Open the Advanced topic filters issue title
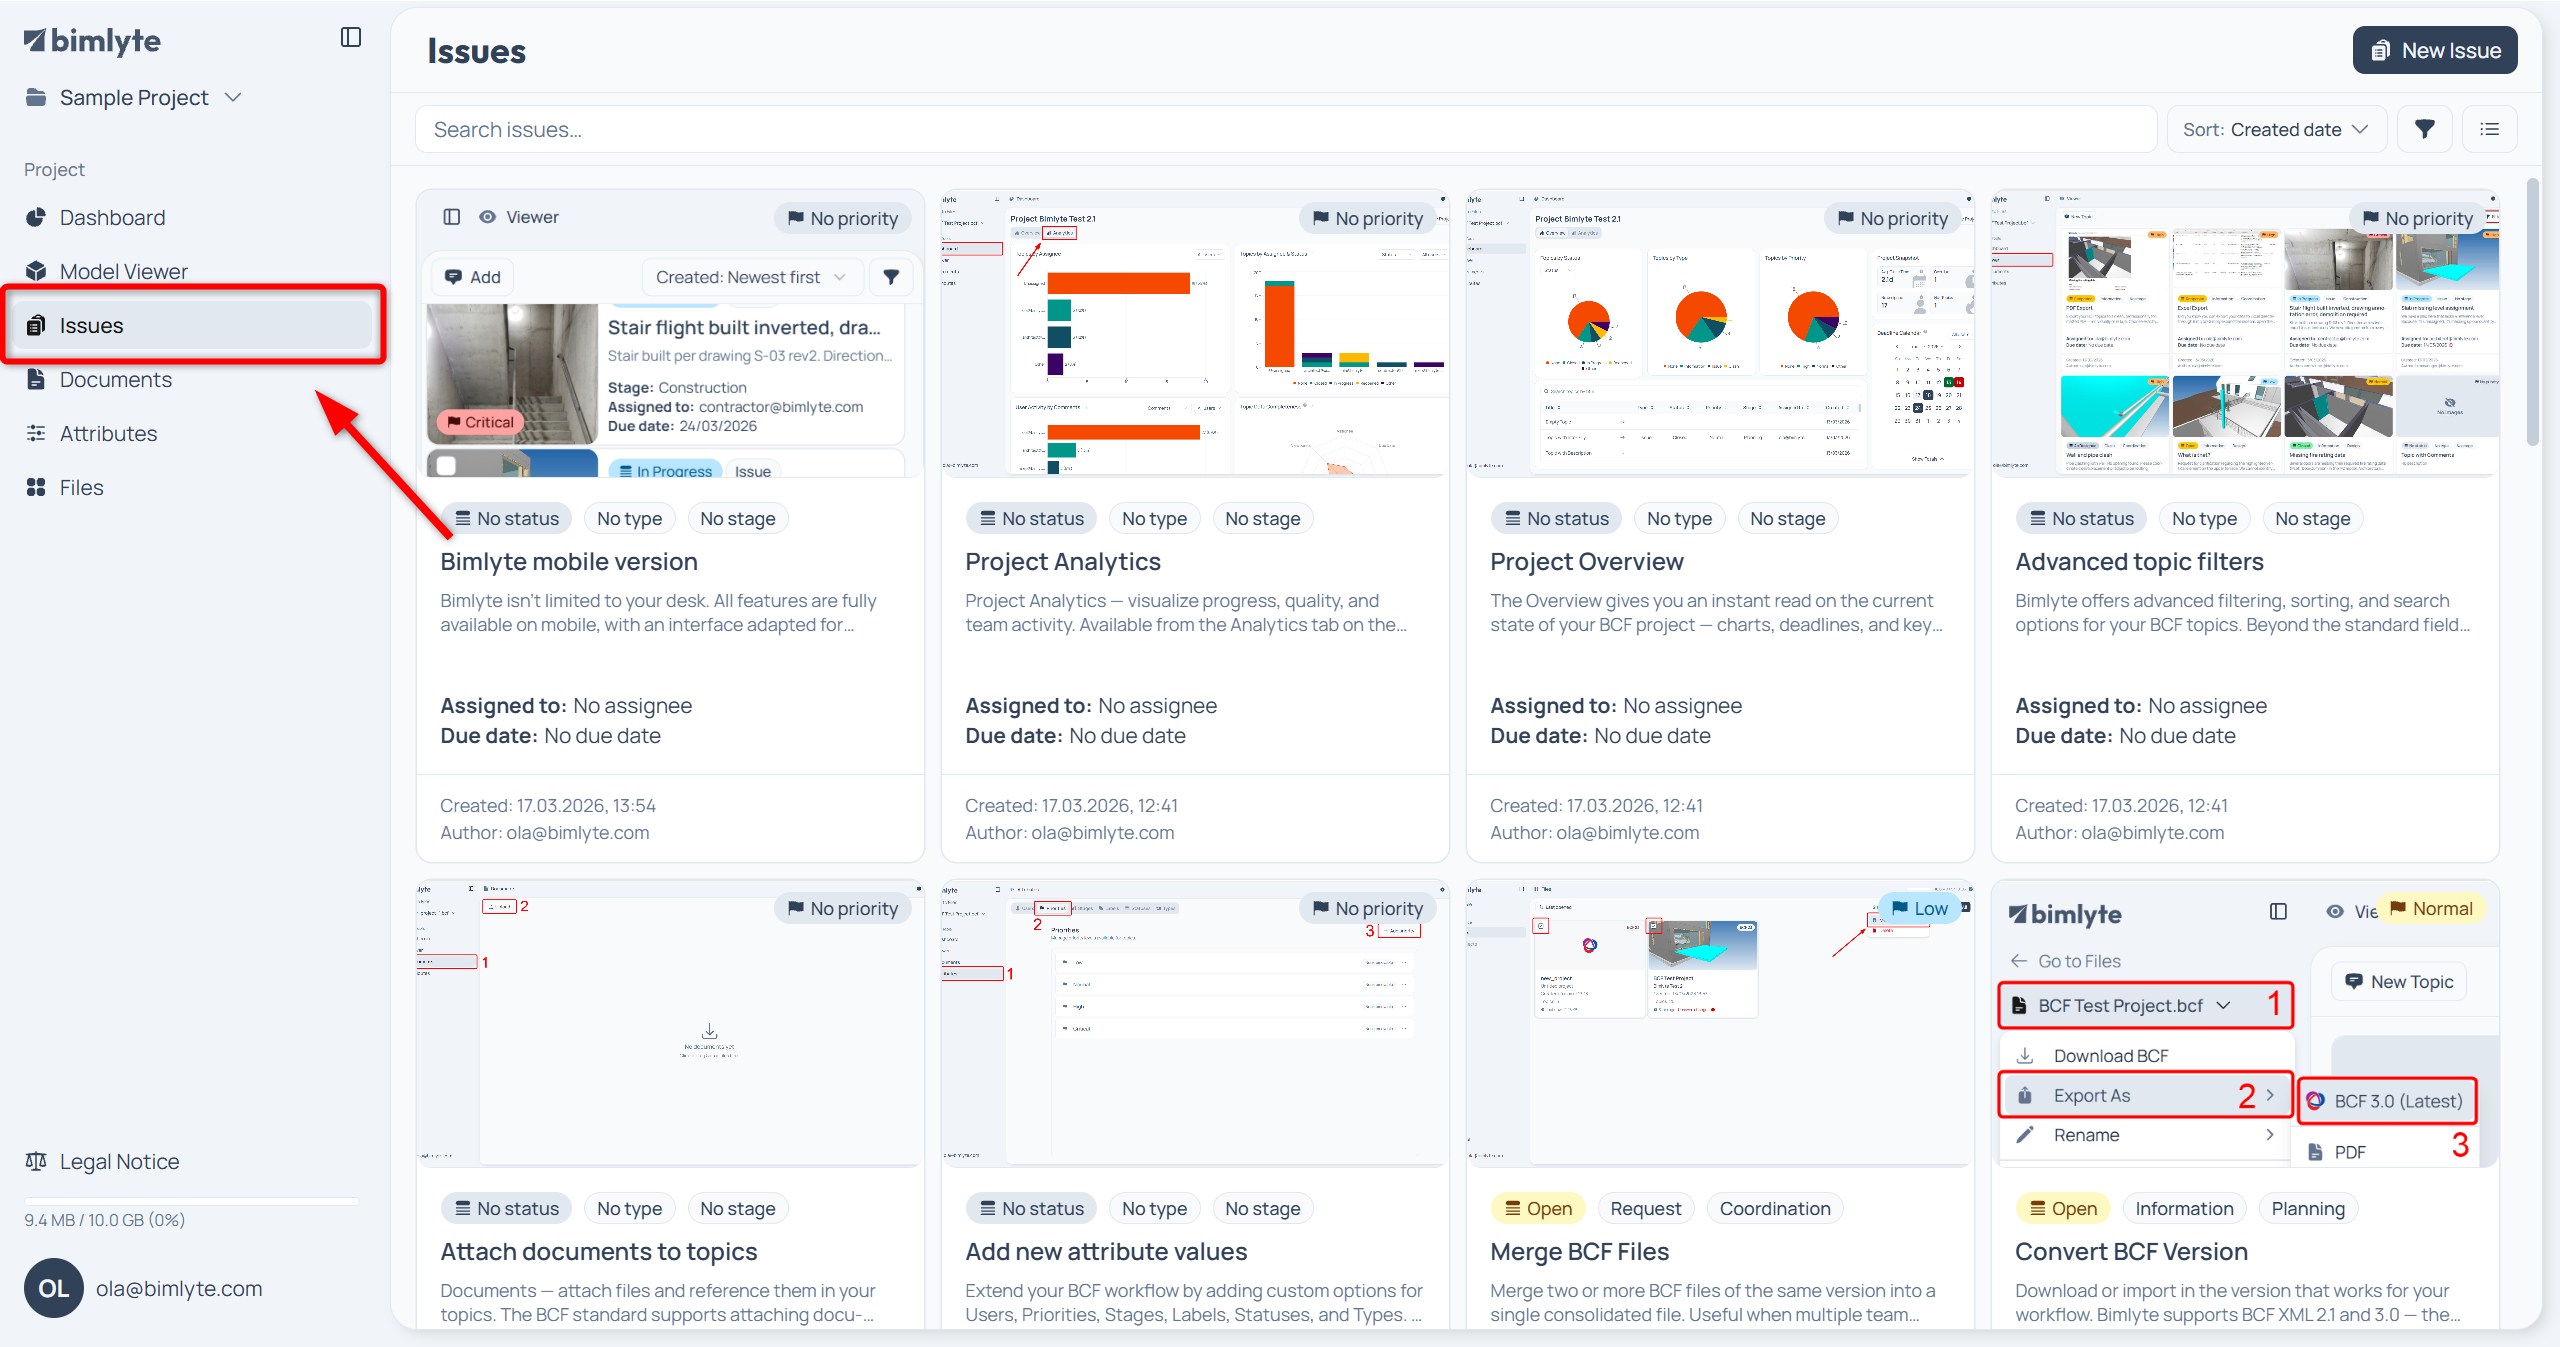 [x=2139, y=562]
